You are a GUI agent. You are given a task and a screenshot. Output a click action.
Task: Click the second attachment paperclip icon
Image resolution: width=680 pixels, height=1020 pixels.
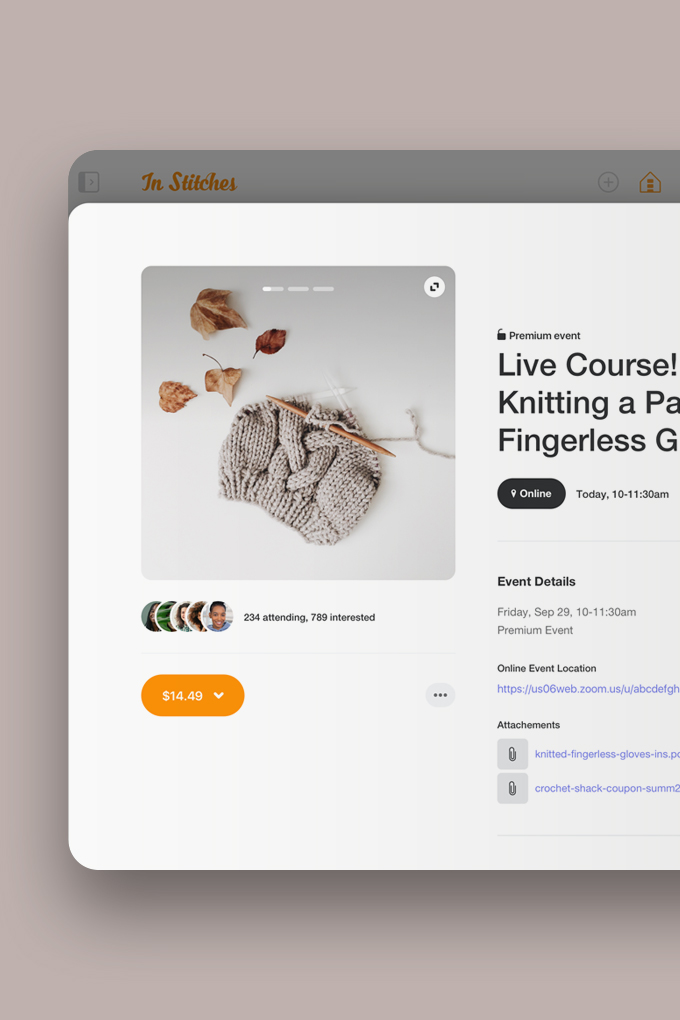pos(512,788)
